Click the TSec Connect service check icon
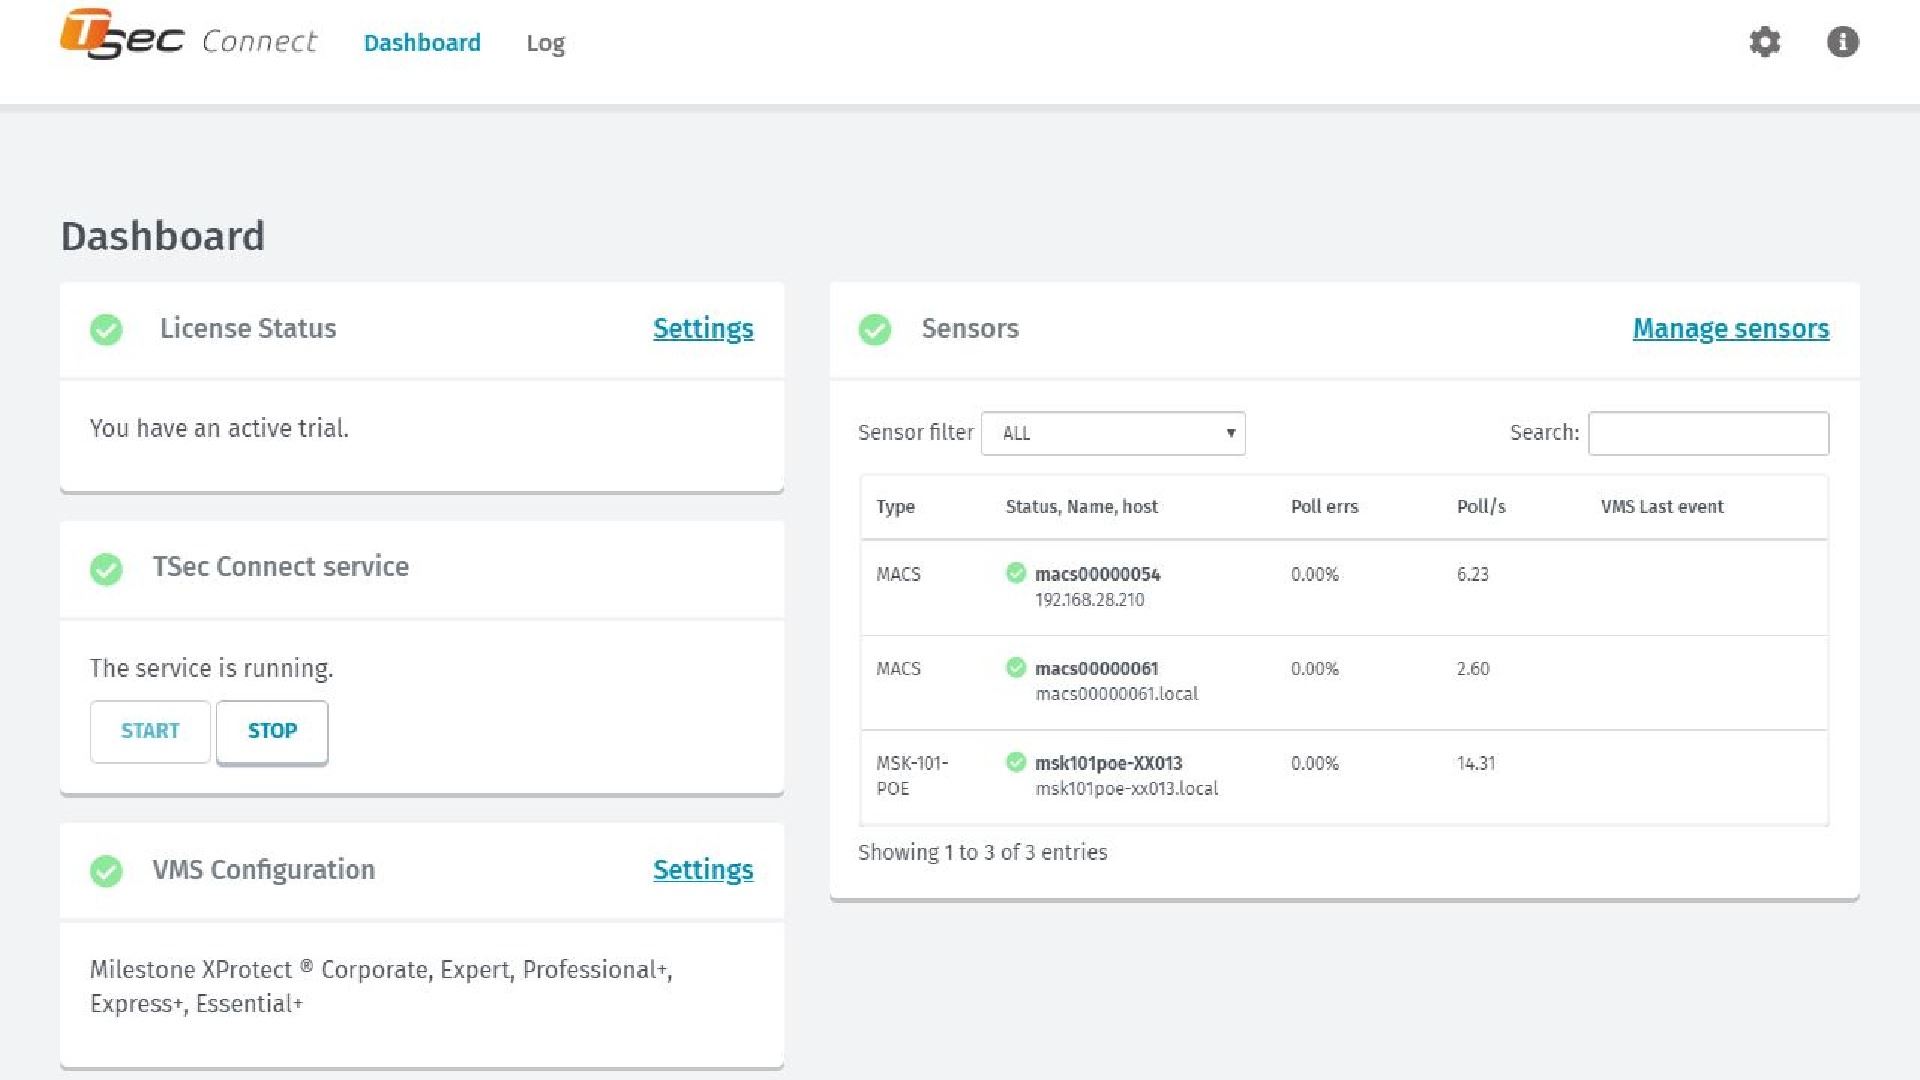 tap(106, 569)
